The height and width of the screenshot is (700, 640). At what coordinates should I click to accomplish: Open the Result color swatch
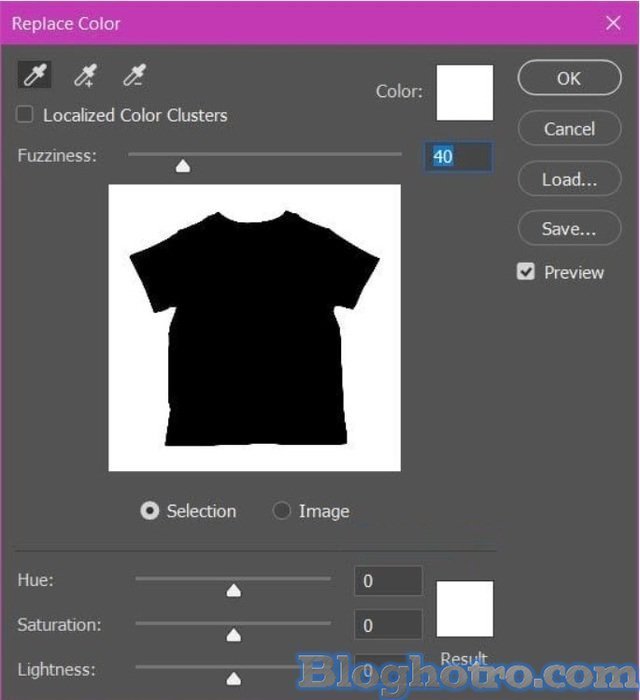[465, 609]
